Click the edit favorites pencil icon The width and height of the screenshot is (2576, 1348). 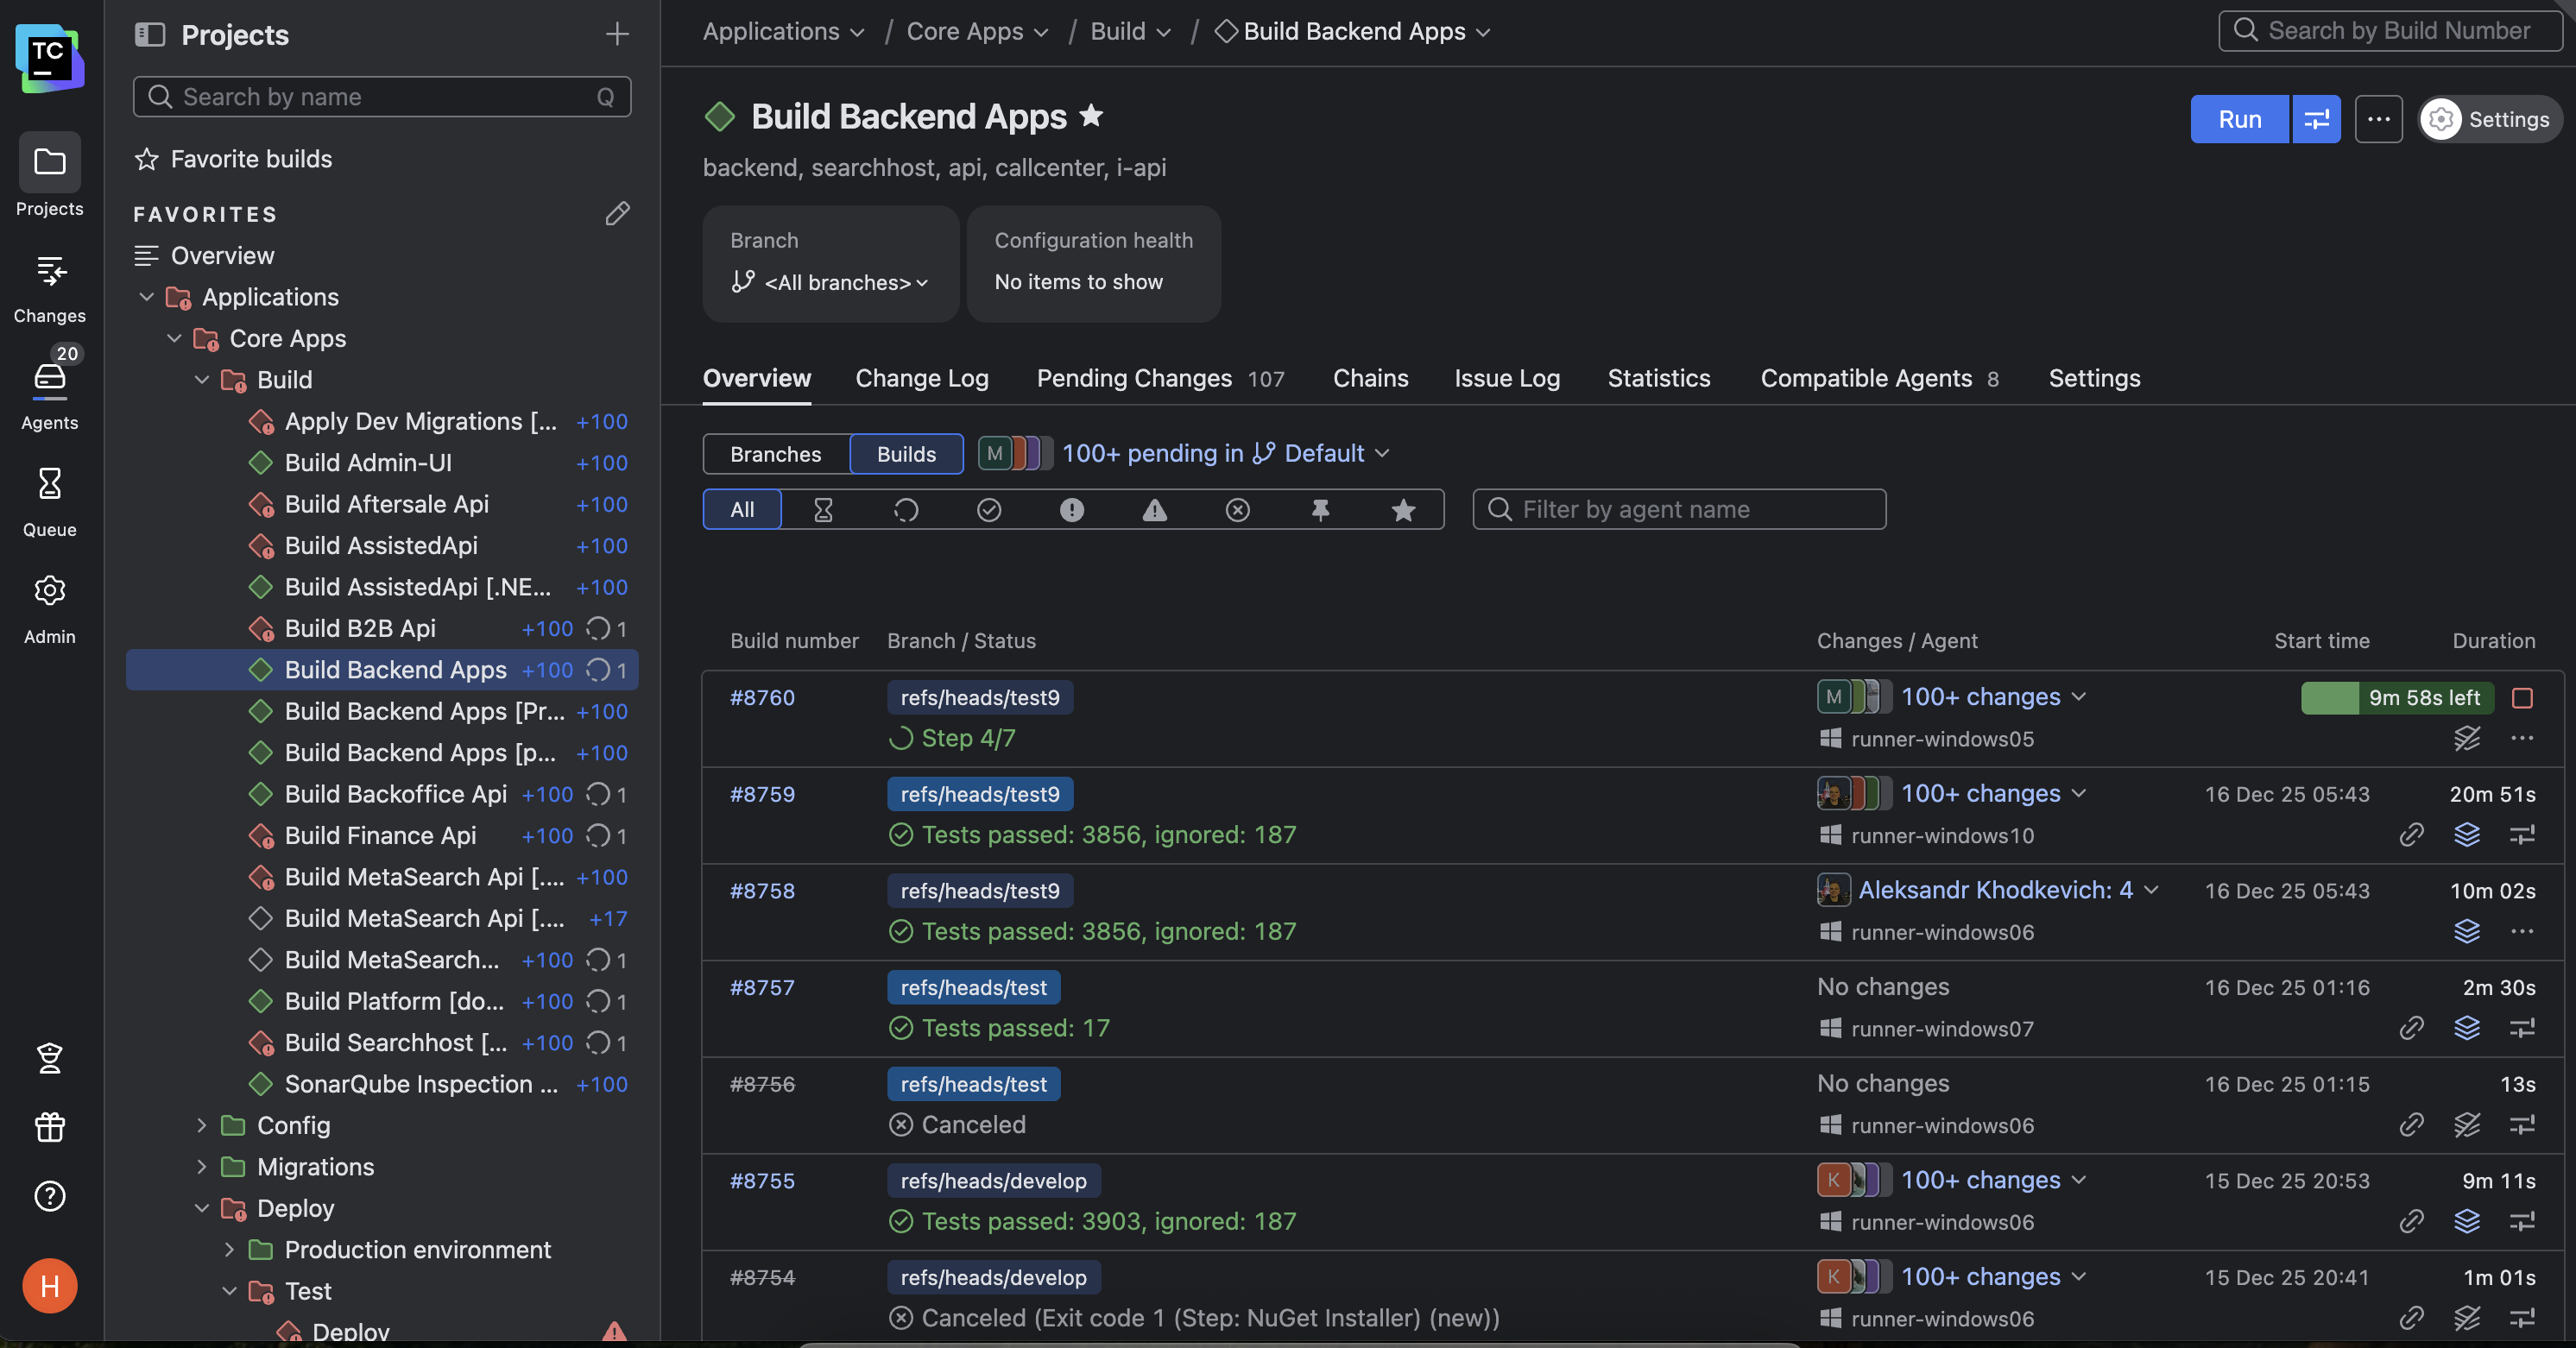click(x=617, y=213)
